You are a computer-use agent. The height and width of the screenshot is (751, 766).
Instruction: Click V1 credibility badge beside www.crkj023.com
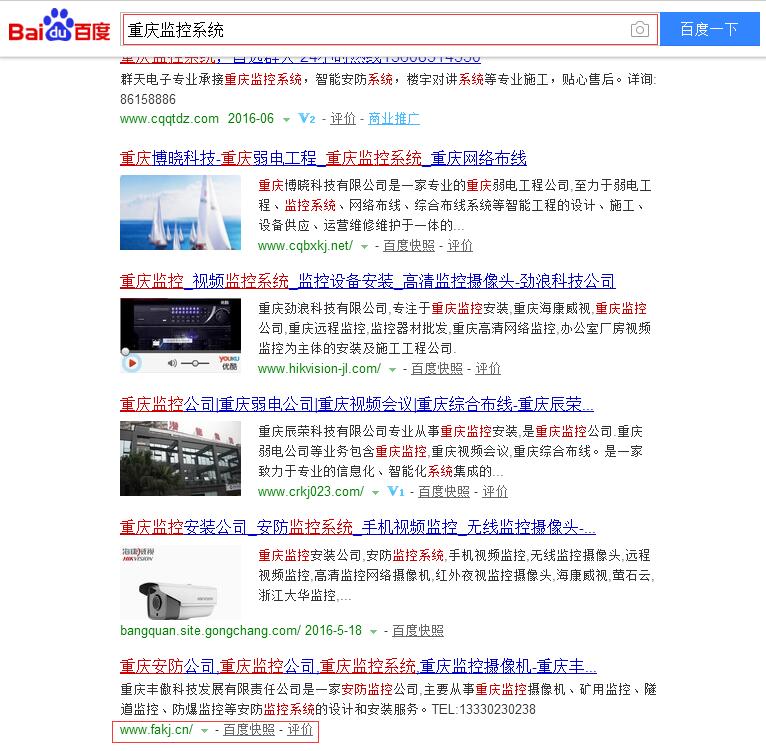395,492
